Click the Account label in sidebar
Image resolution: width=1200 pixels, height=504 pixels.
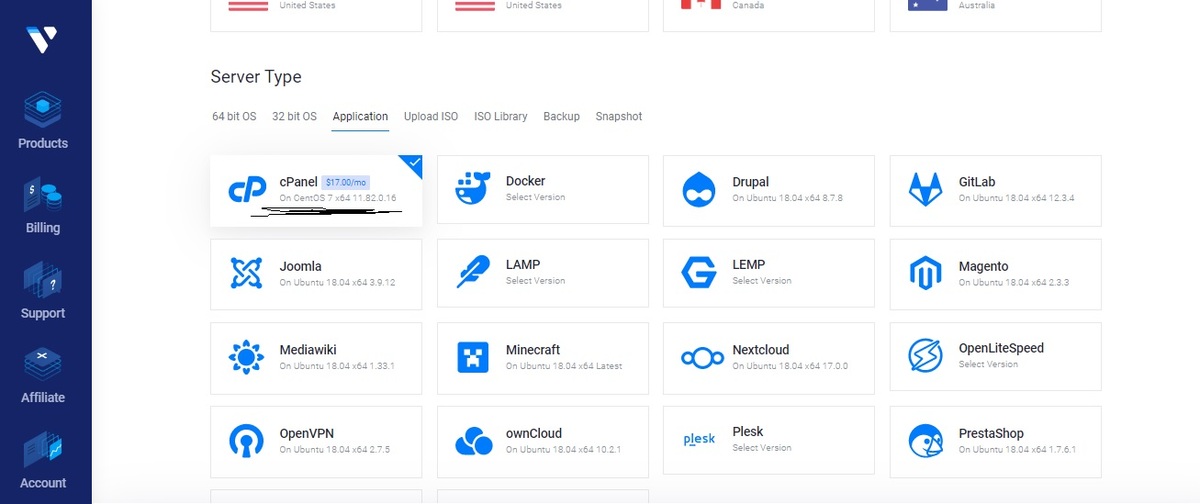43,483
